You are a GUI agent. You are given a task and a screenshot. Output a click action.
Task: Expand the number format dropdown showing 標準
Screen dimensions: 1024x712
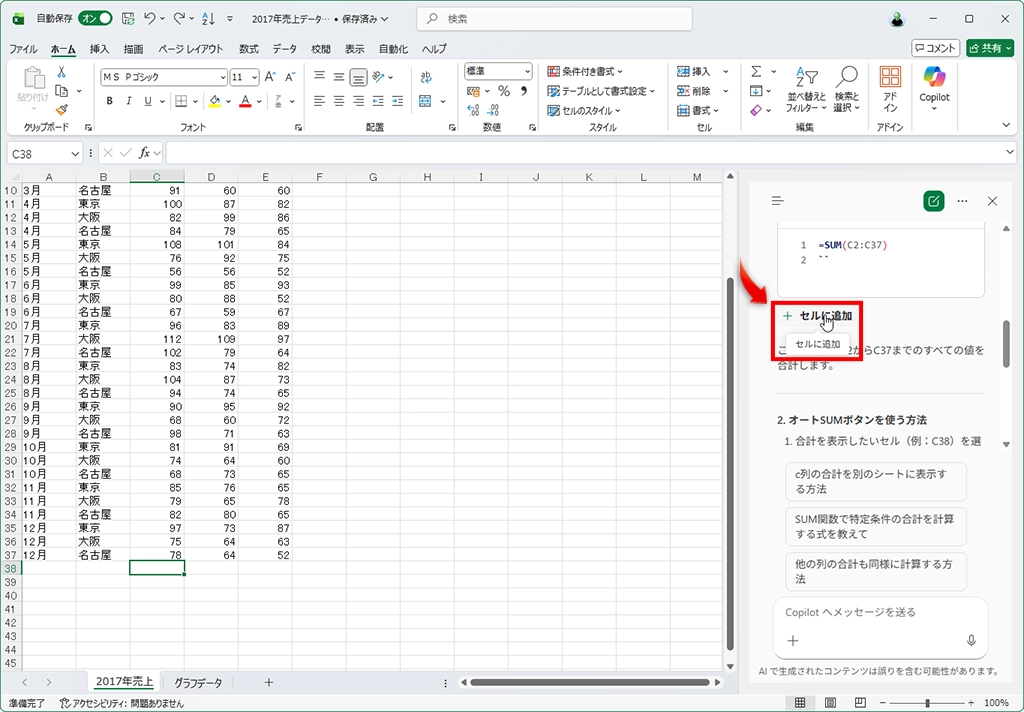pyautogui.click(x=526, y=71)
